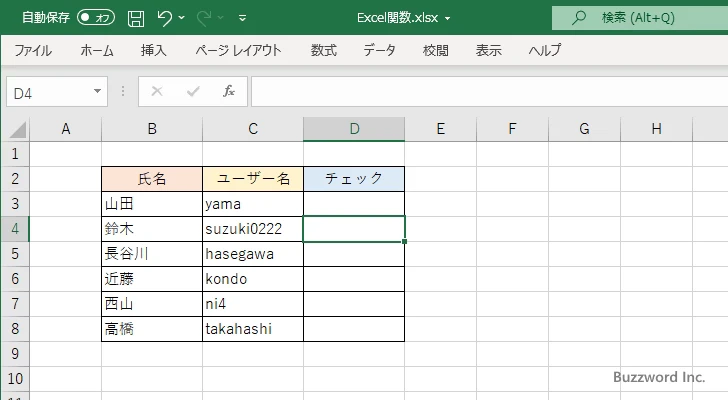Select the cell containing suzuki0222
728x400 pixels.
tap(253, 229)
